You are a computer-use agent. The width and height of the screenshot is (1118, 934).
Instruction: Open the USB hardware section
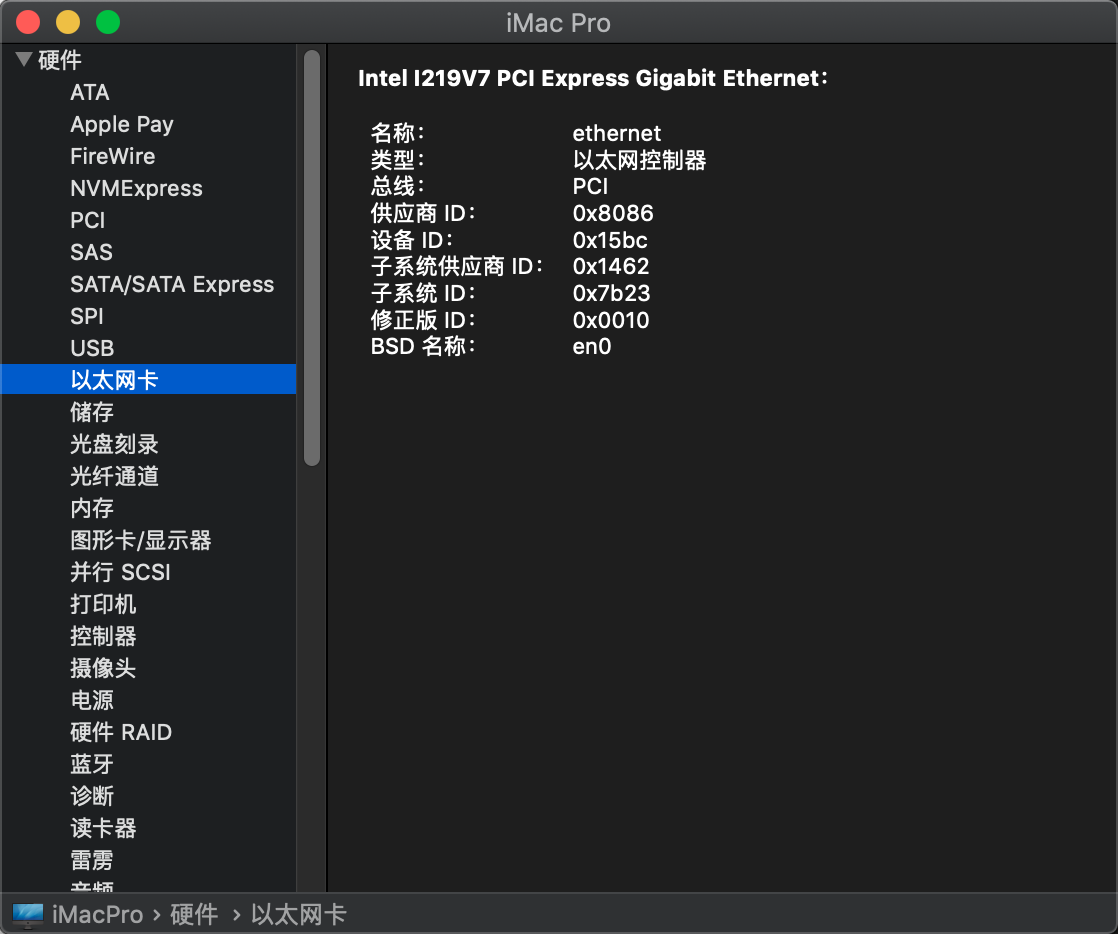click(x=92, y=348)
